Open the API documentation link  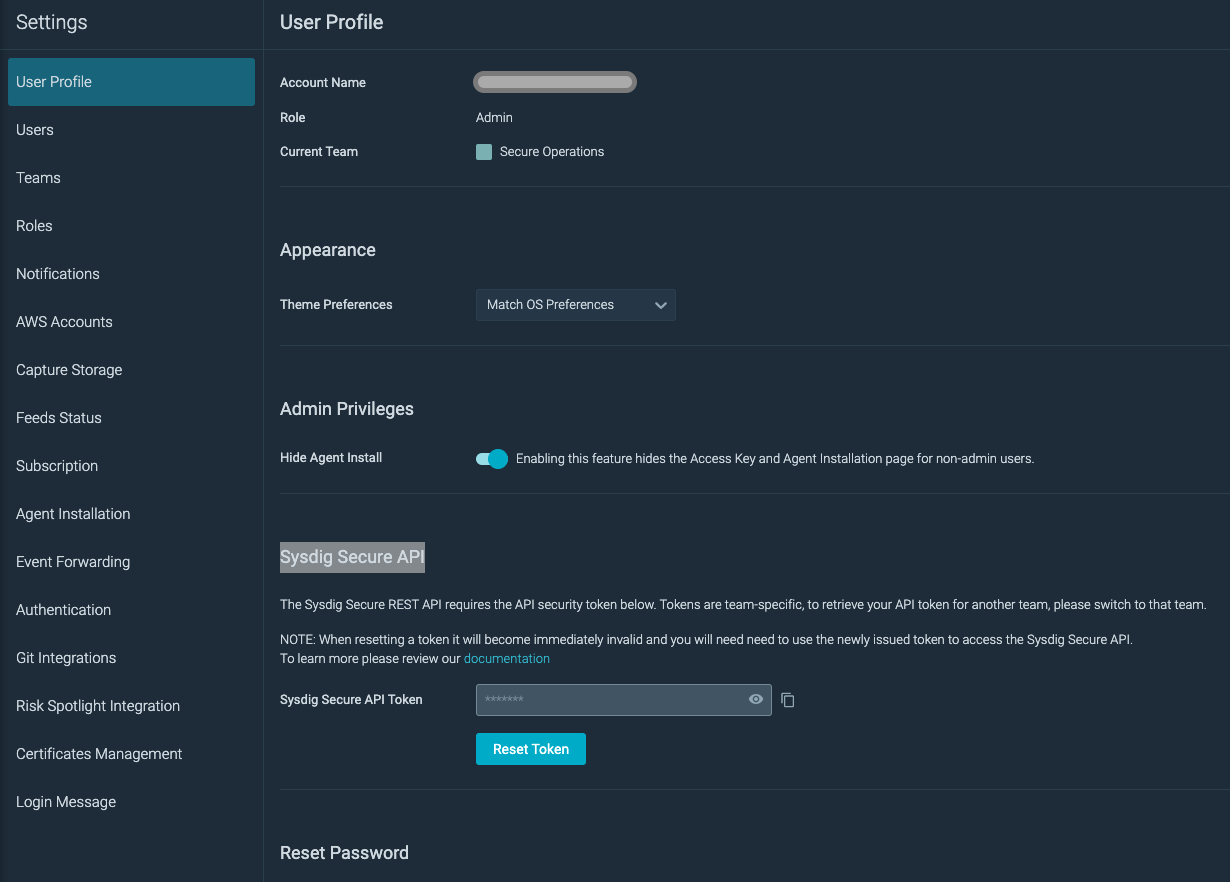tap(506, 658)
